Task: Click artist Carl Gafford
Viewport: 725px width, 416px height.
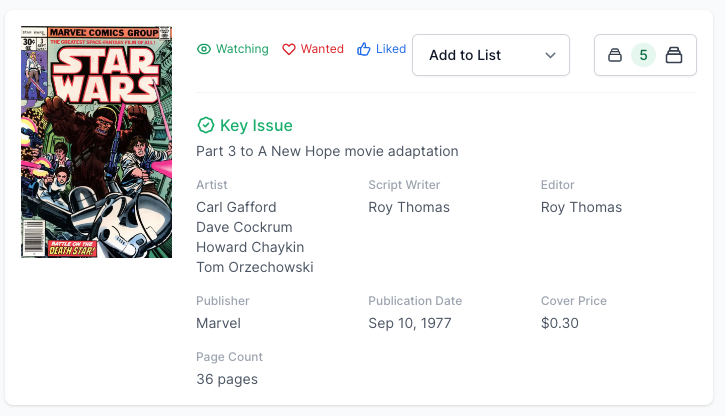Action: pos(236,207)
